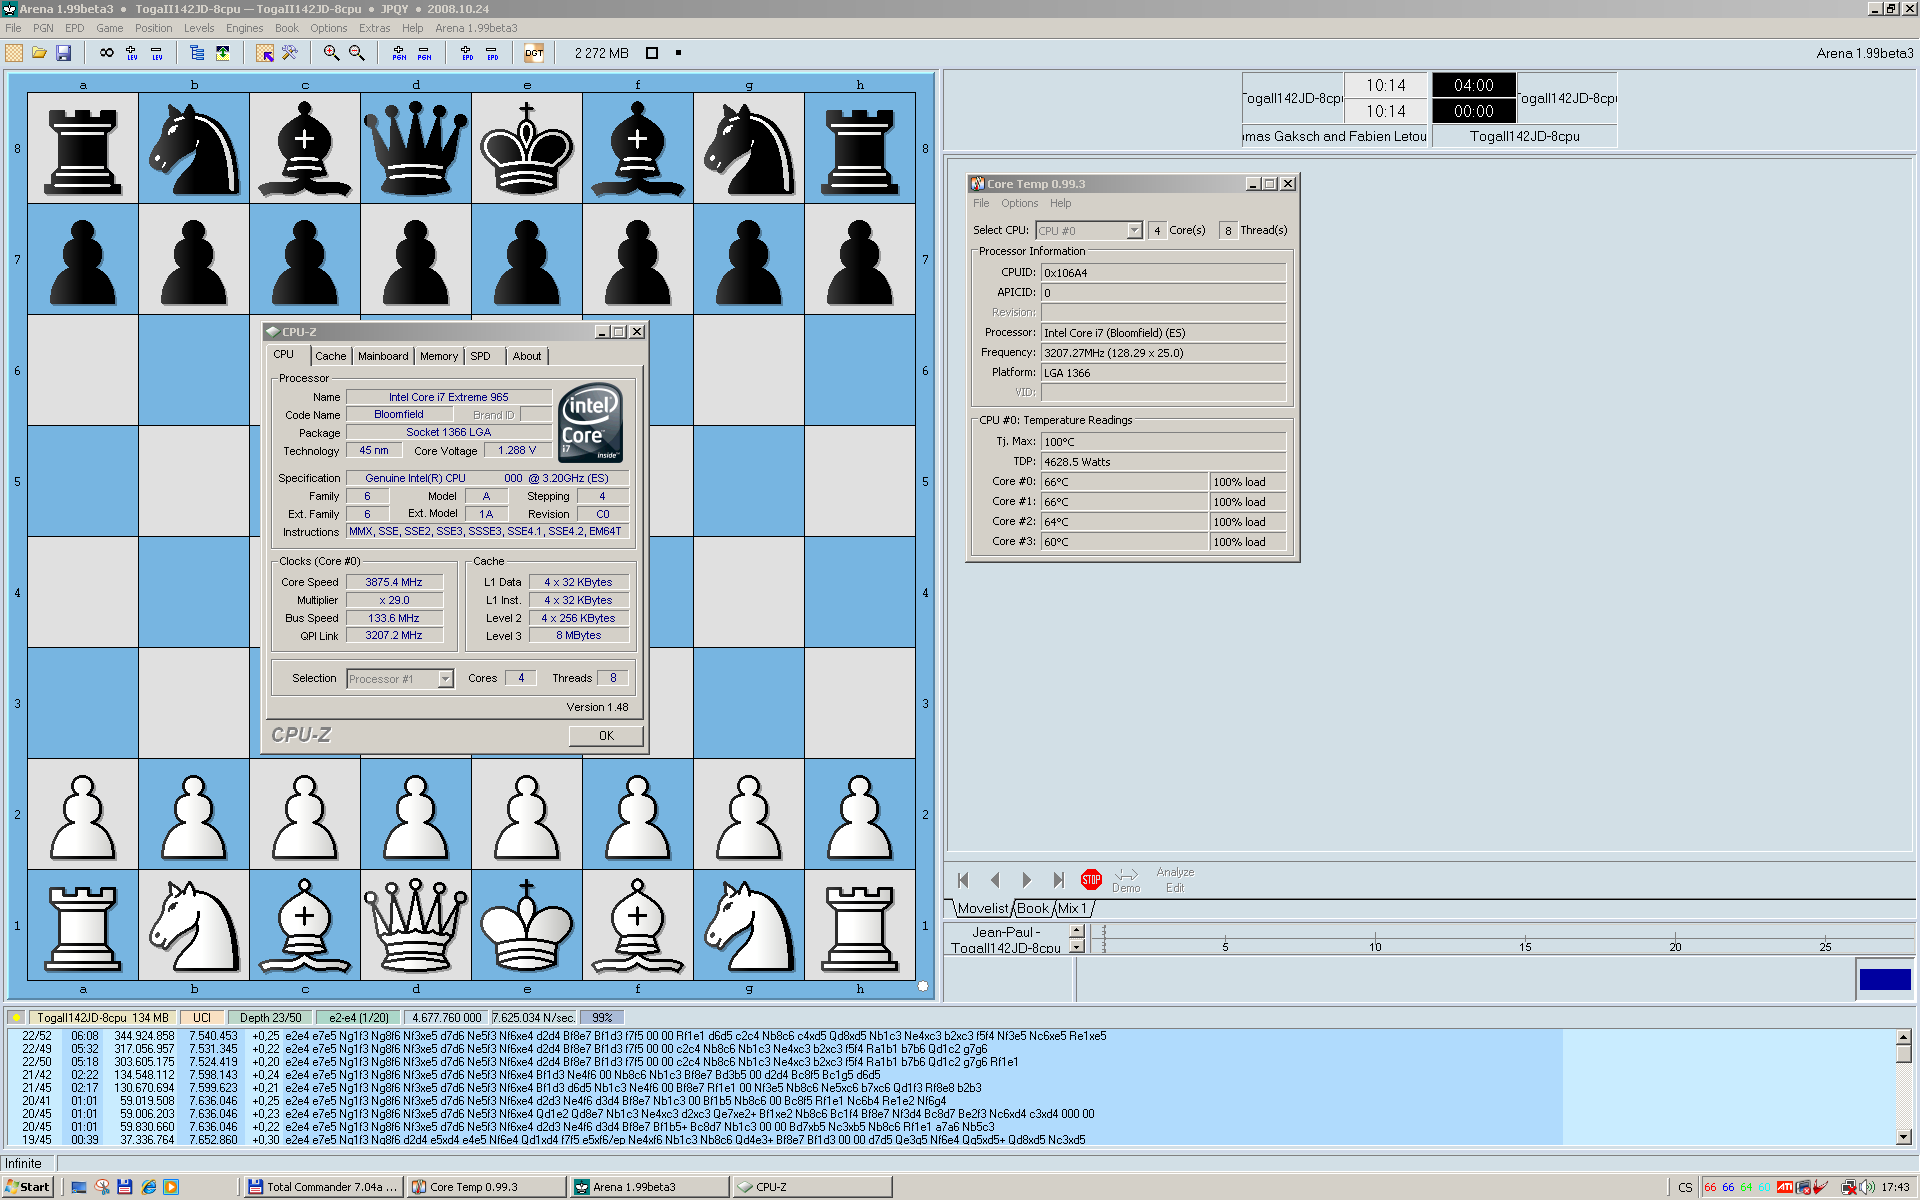Click the decrease level (-LEV) icon
The height and width of the screenshot is (1200, 1920).
157,53
